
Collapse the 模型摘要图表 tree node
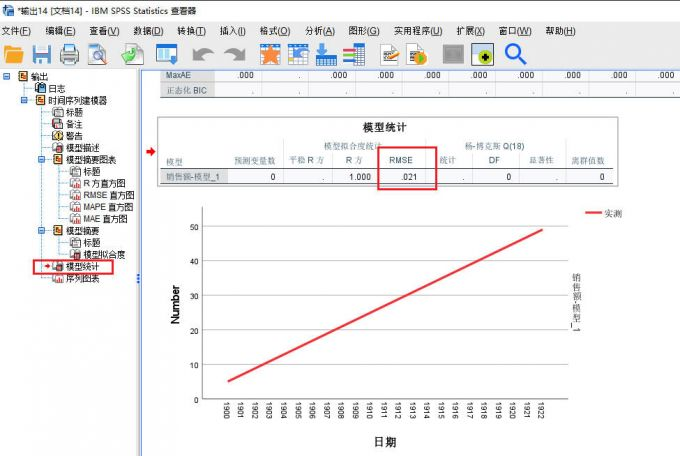coord(41,159)
